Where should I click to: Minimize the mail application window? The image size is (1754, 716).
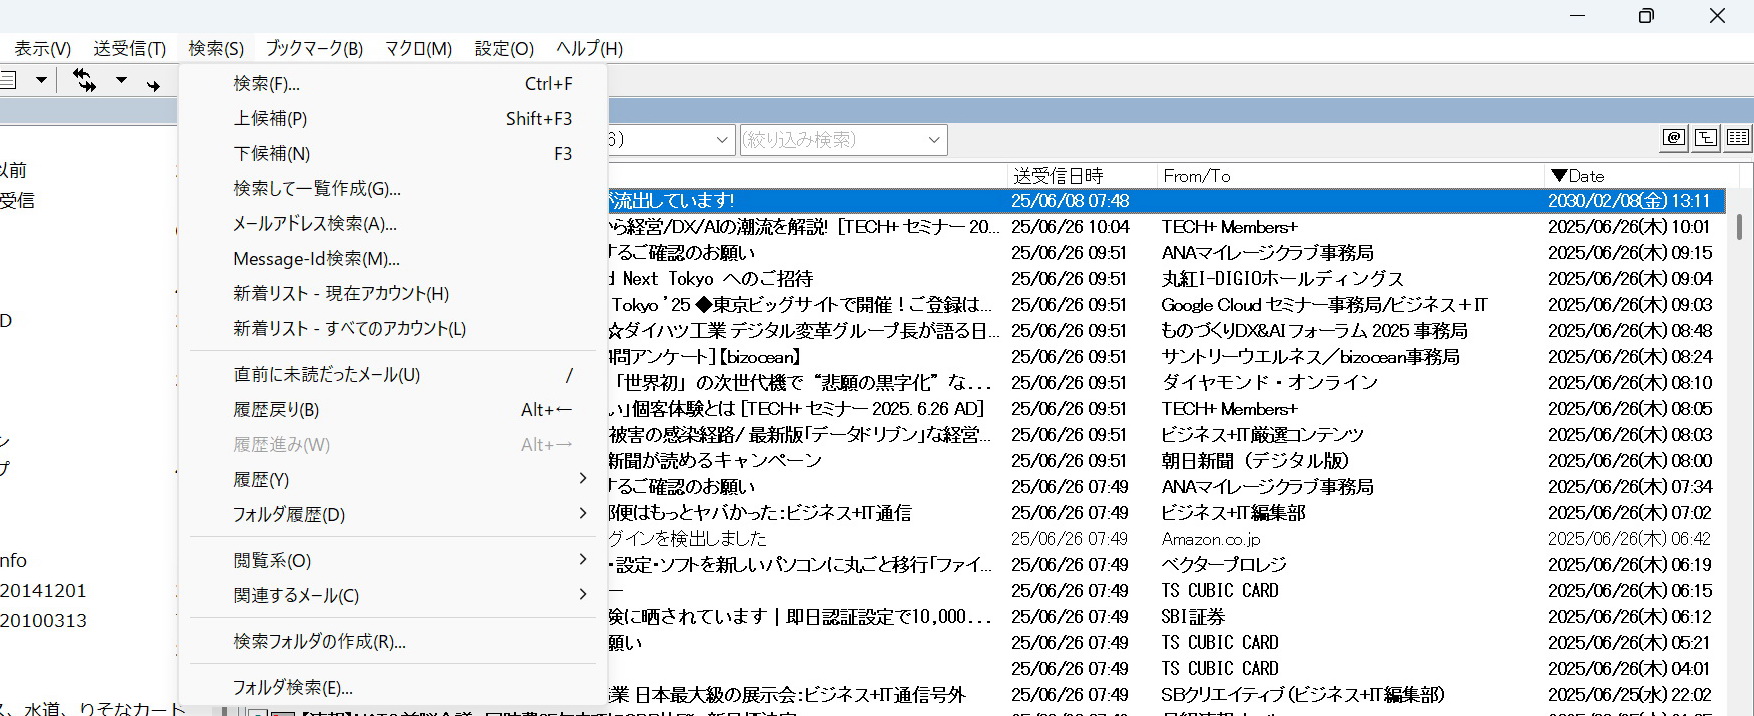pyautogui.click(x=1578, y=16)
